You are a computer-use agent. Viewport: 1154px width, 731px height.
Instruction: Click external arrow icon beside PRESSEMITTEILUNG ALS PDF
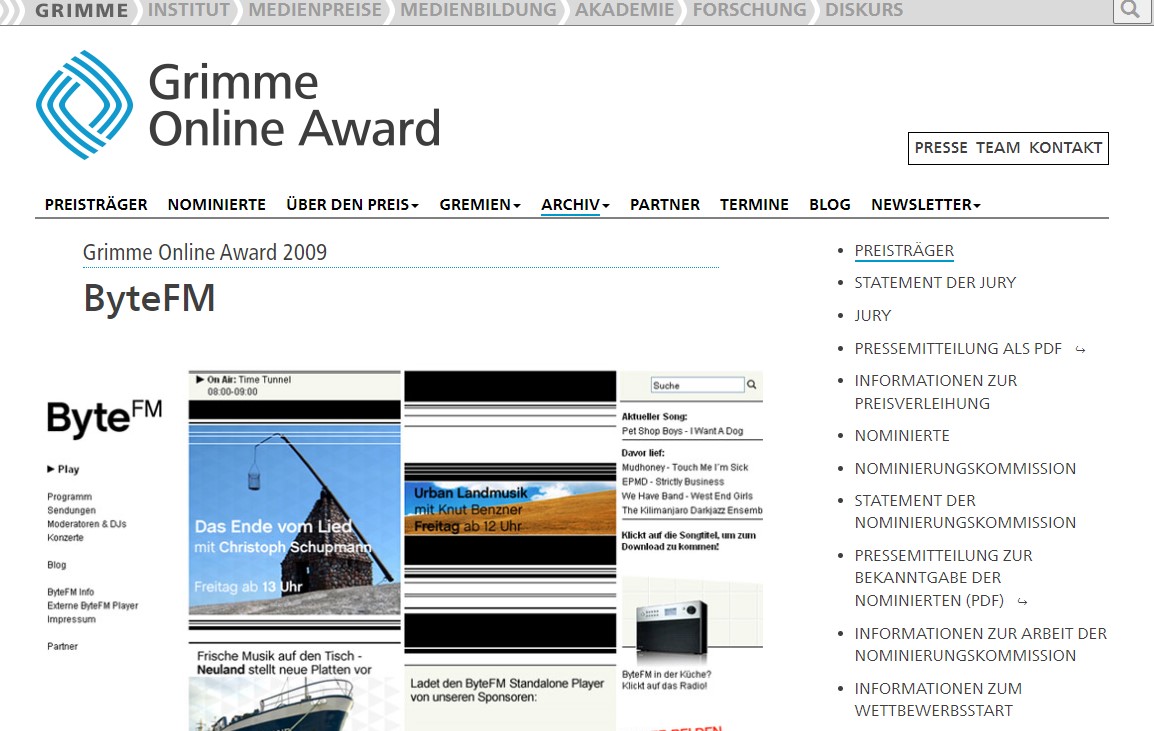point(1080,350)
